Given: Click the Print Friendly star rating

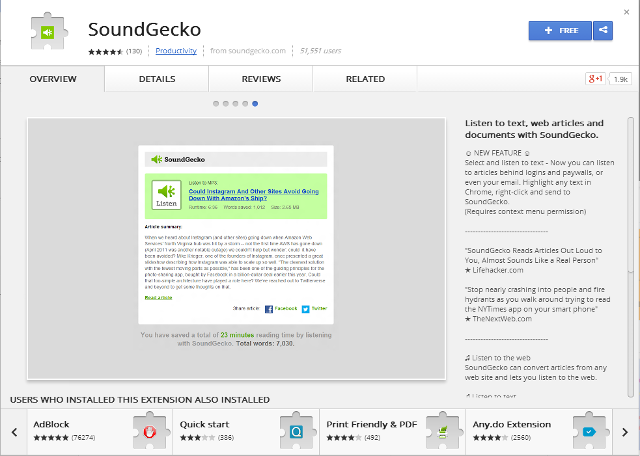Looking at the screenshot, I should click(344, 438).
